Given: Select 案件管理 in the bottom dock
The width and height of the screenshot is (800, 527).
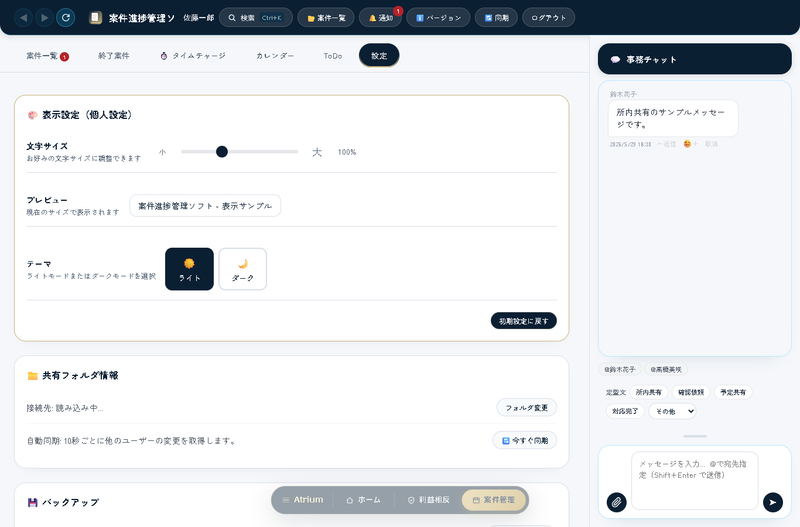Looking at the screenshot, I should pos(494,500).
